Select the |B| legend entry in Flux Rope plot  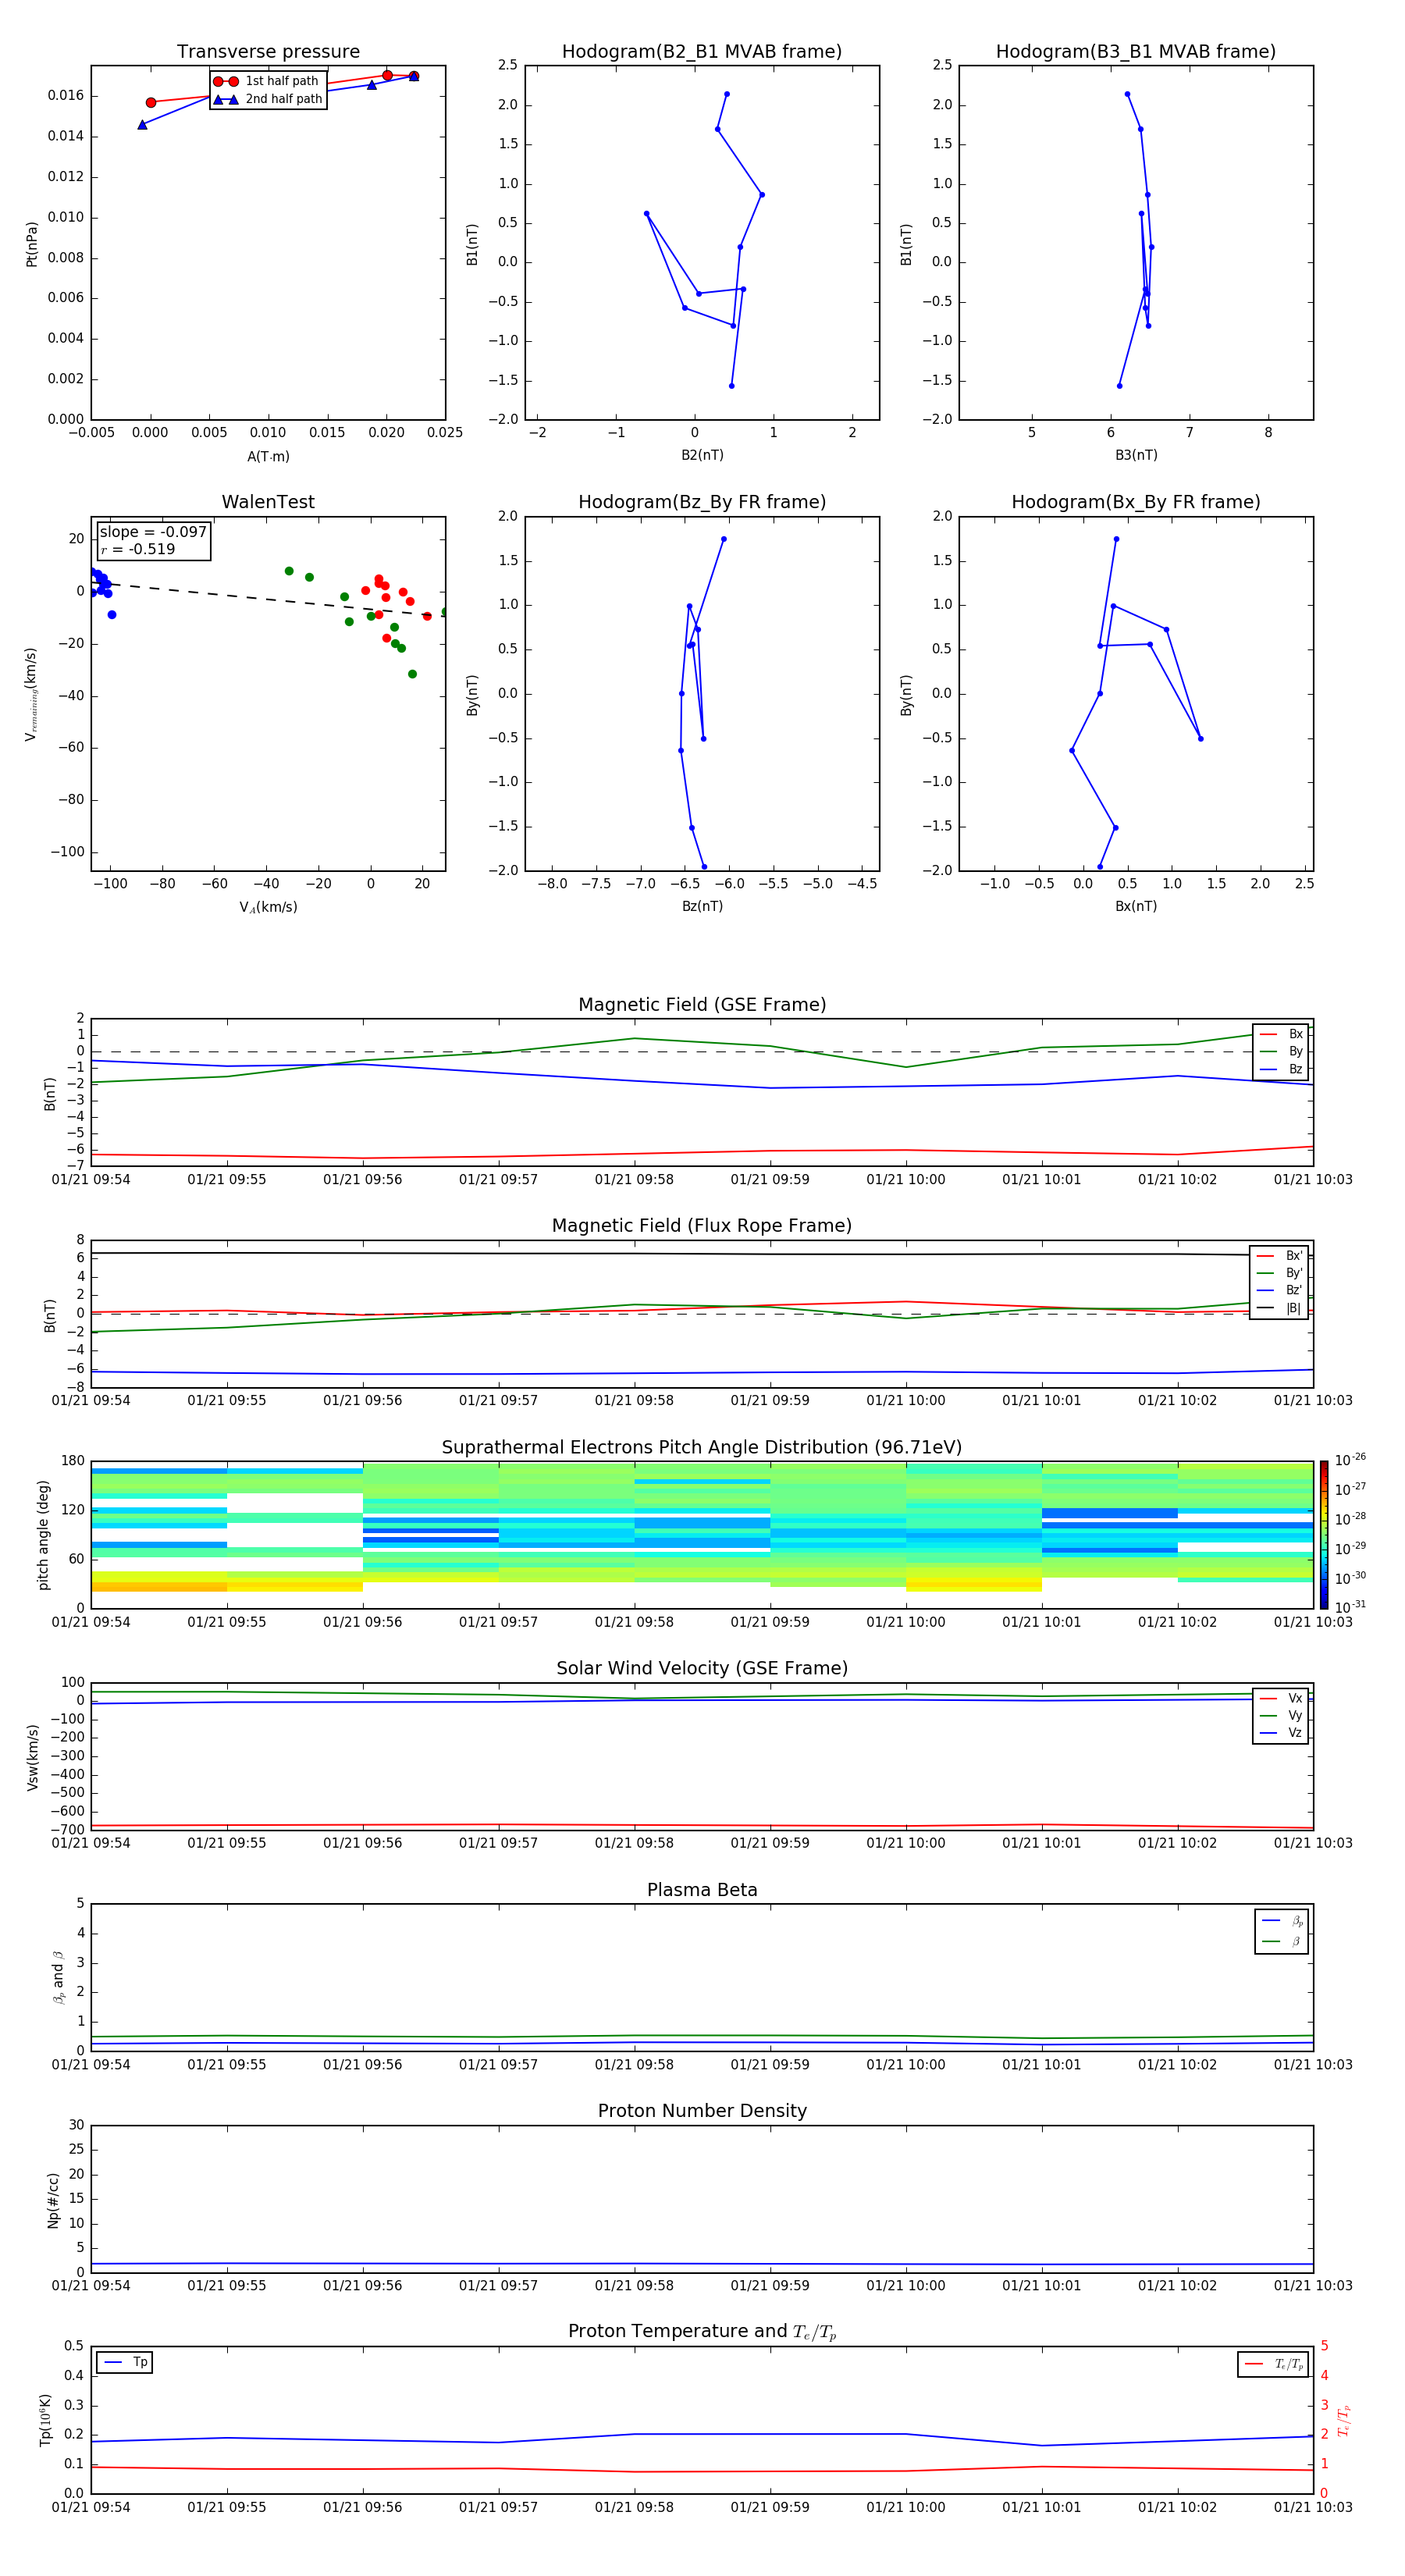coord(1279,1308)
